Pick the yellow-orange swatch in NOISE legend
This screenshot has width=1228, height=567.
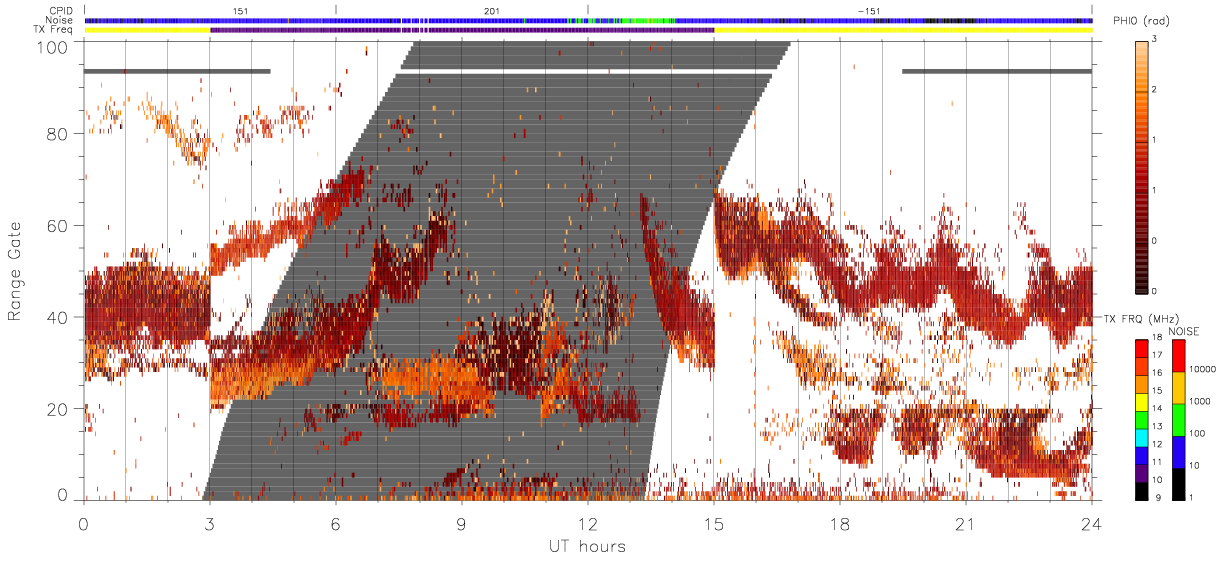point(1178,387)
